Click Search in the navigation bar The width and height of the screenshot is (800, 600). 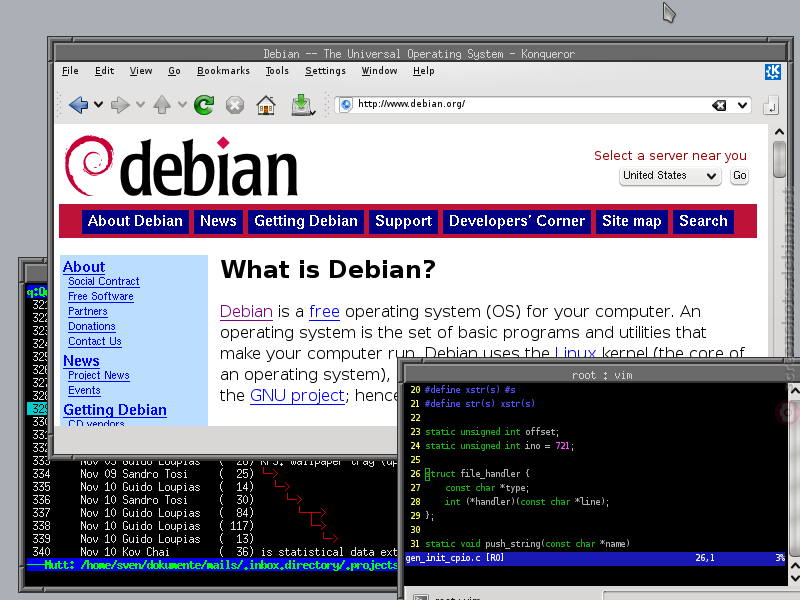(703, 221)
